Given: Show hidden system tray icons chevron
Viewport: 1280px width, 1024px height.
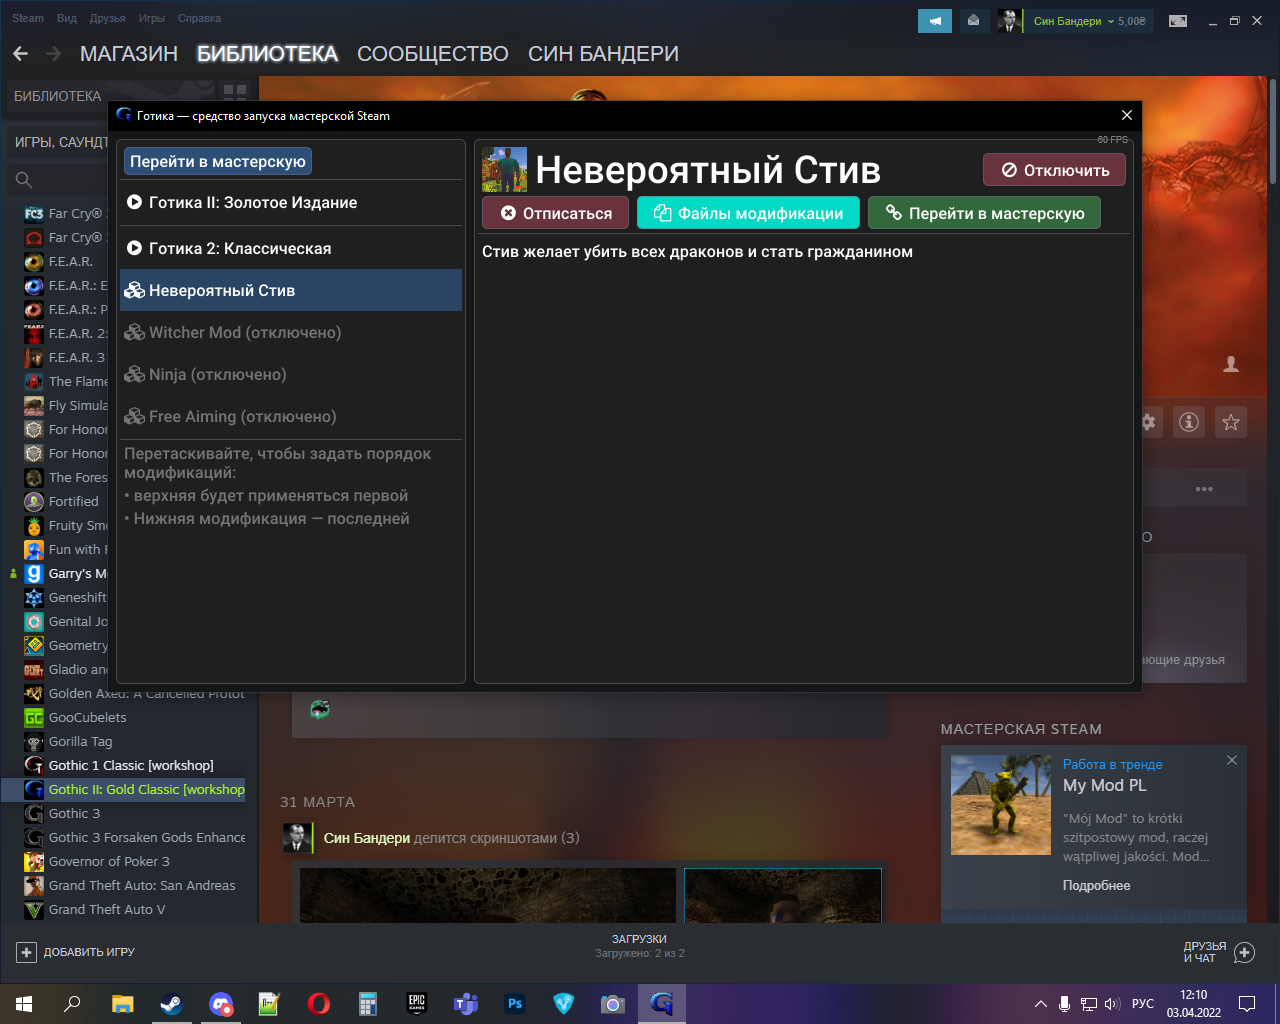Looking at the screenshot, I should tap(1041, 1004).
